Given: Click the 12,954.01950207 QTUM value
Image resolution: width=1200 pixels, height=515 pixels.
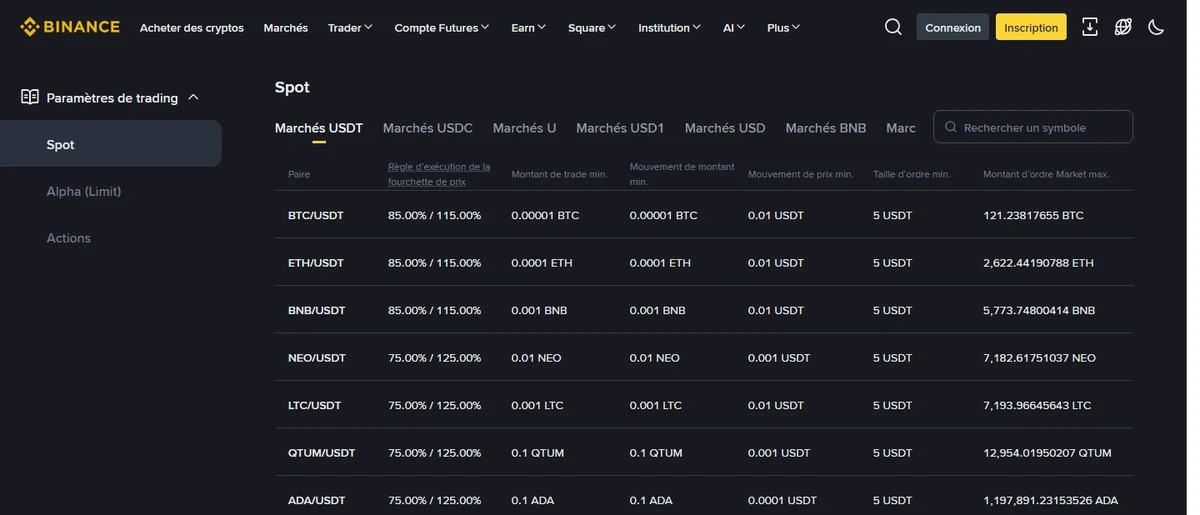Looking at the screenshot, I should coord(1047,453).
